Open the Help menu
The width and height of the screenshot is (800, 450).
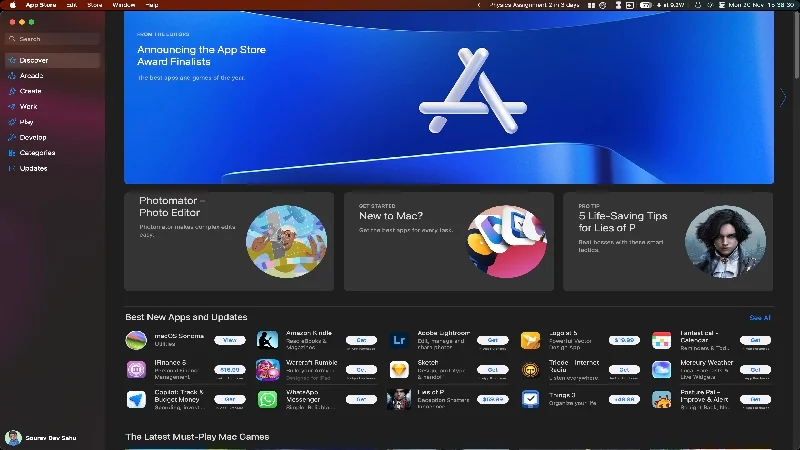(x=152, y=5)
